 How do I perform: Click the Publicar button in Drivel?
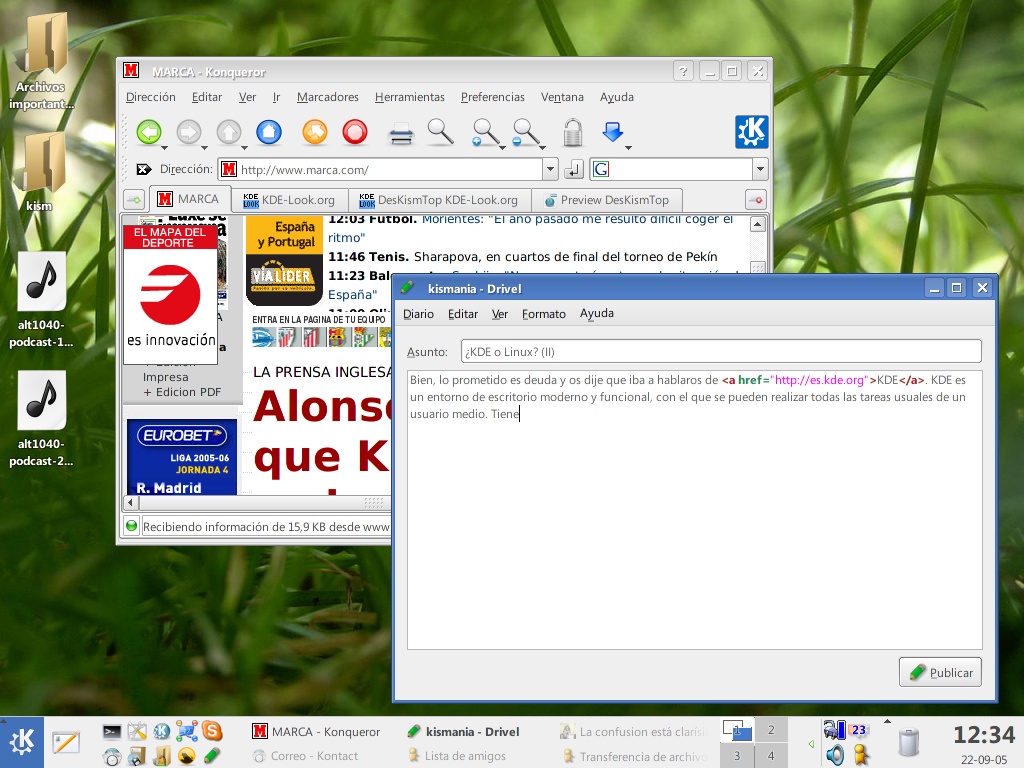tap(940, 672)
